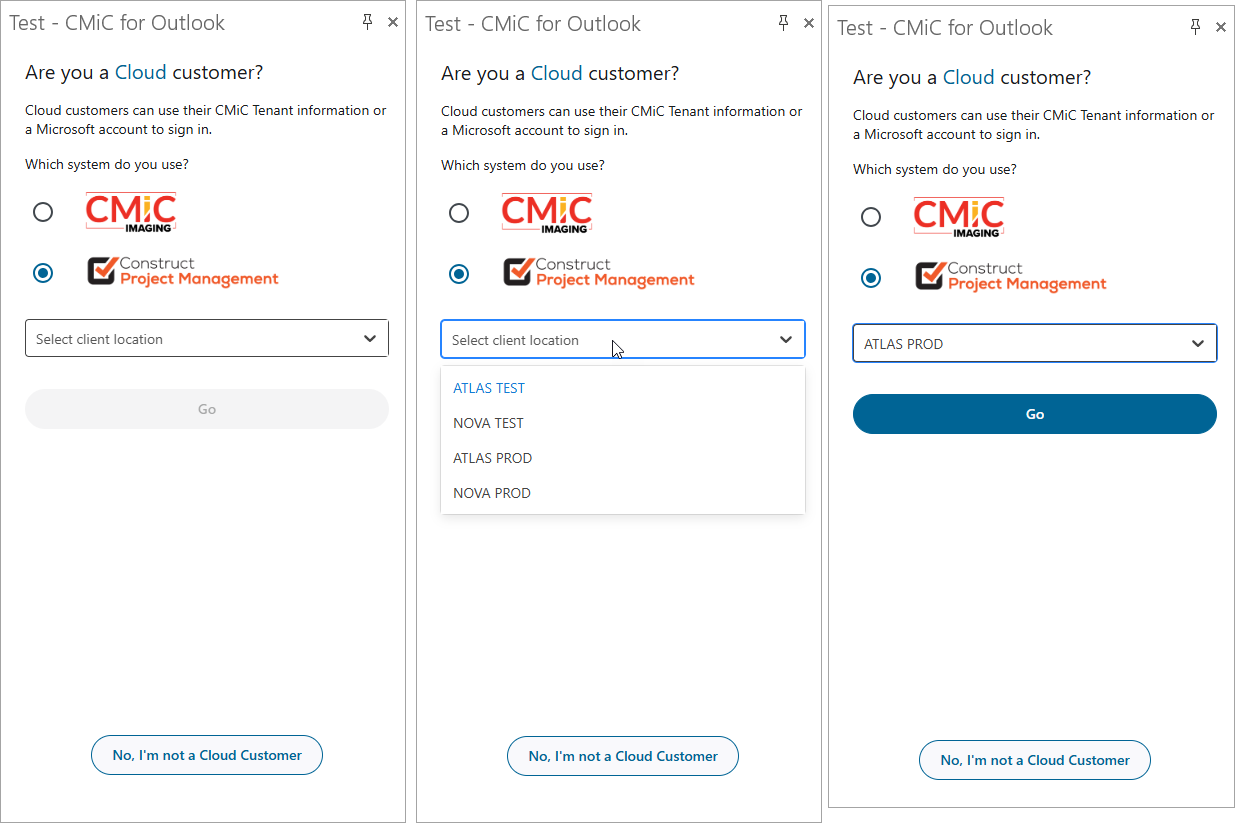The width and height of the screenshot is (1235, 823).
Task: Pin the pane showing ATLAS PROD selected
Action: tap(1195, 27)
